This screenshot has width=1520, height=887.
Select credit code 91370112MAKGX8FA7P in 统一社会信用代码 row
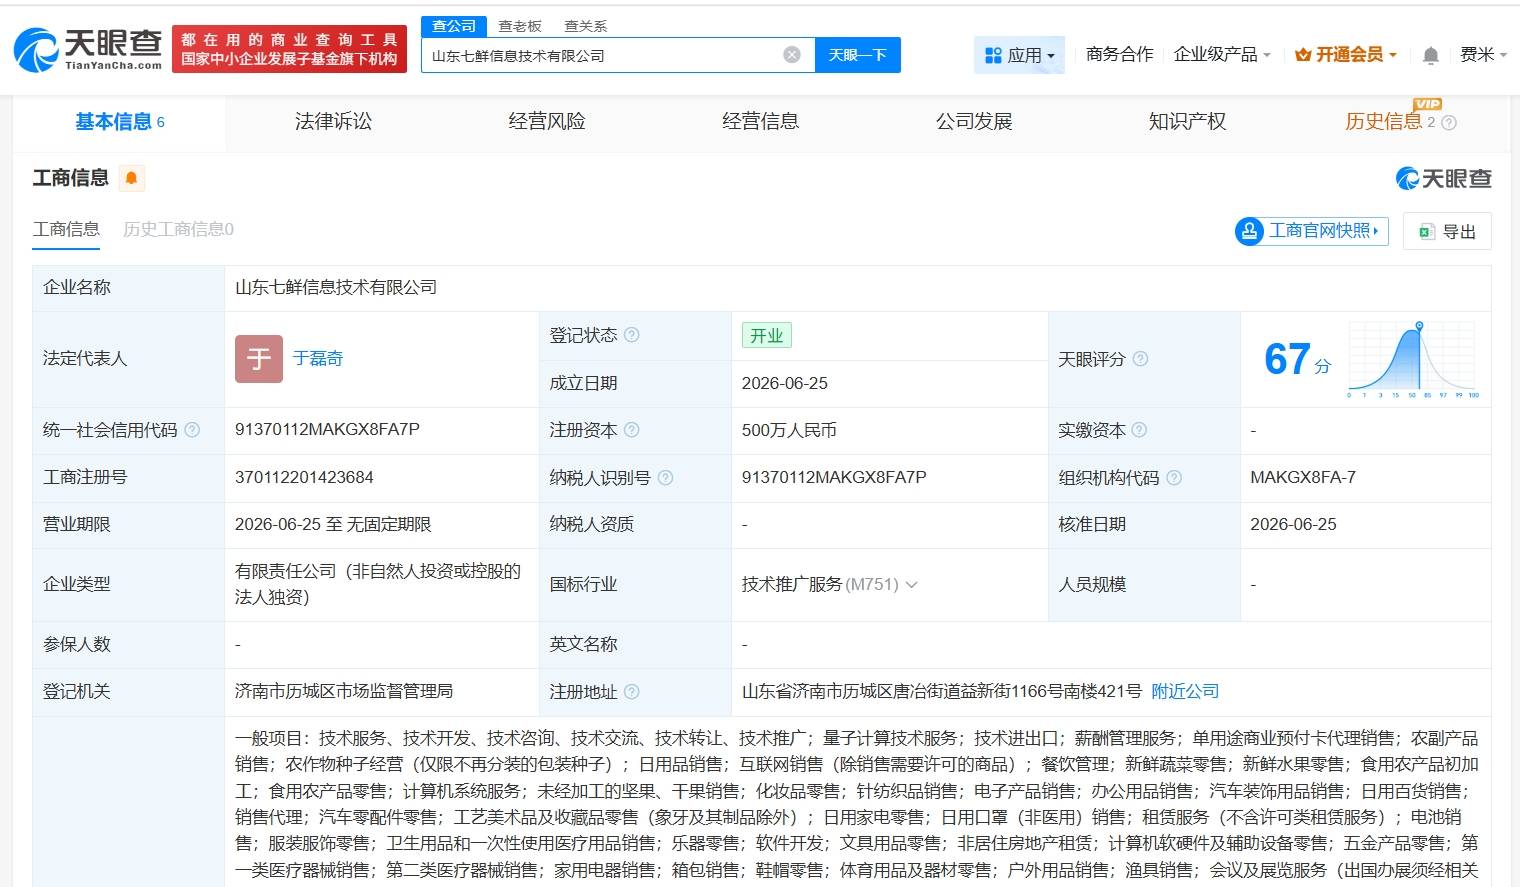pyautogui.click(x=327, y=430)
